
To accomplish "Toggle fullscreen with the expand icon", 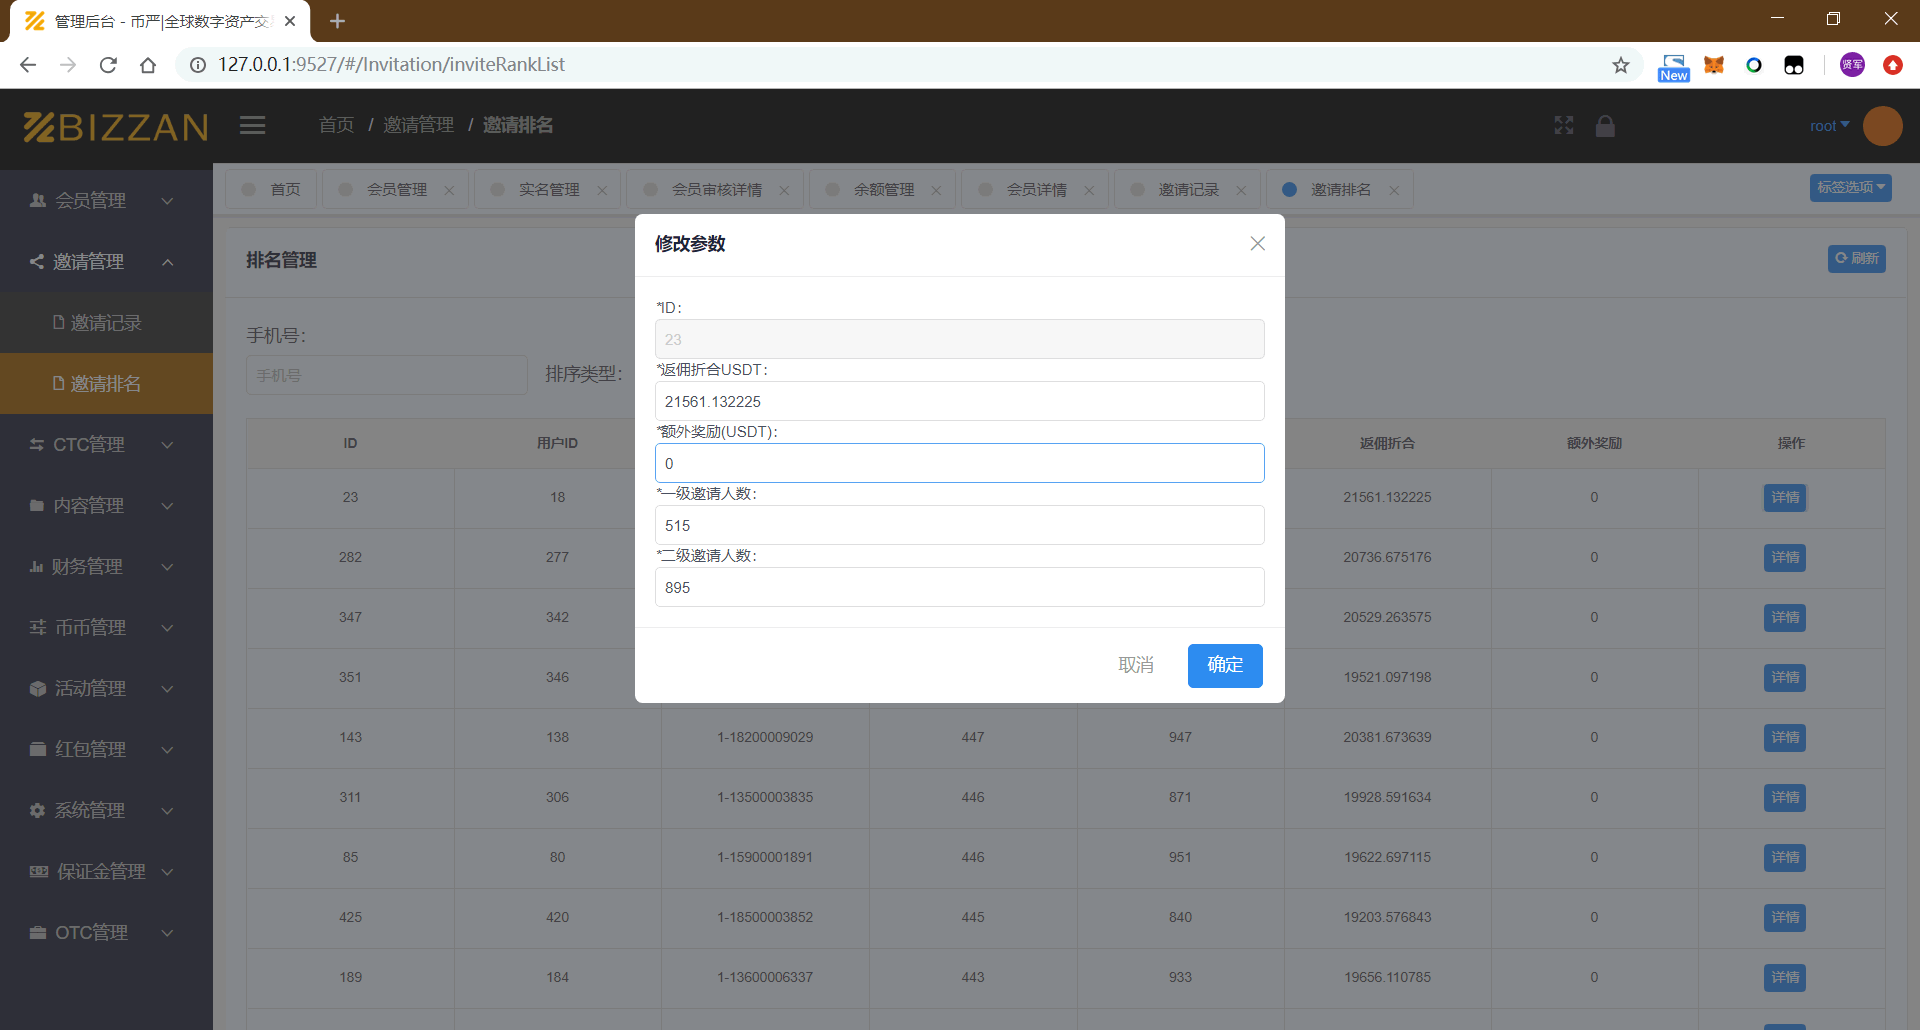I will (1564, 125).
